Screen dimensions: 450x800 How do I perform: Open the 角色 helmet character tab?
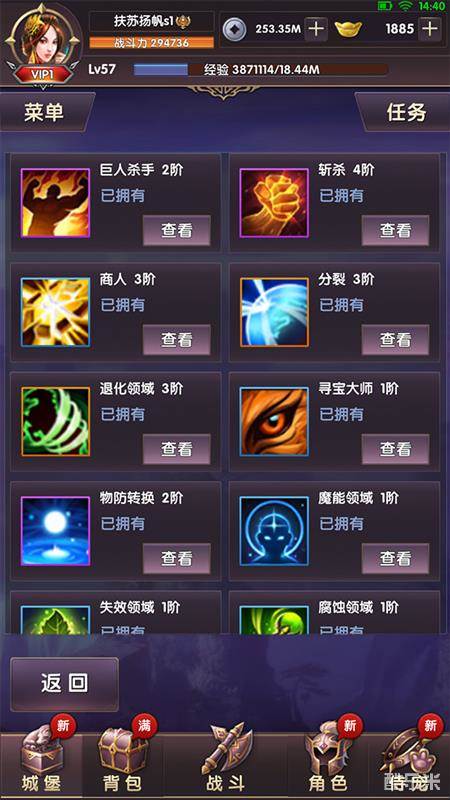tap(328, 760)
